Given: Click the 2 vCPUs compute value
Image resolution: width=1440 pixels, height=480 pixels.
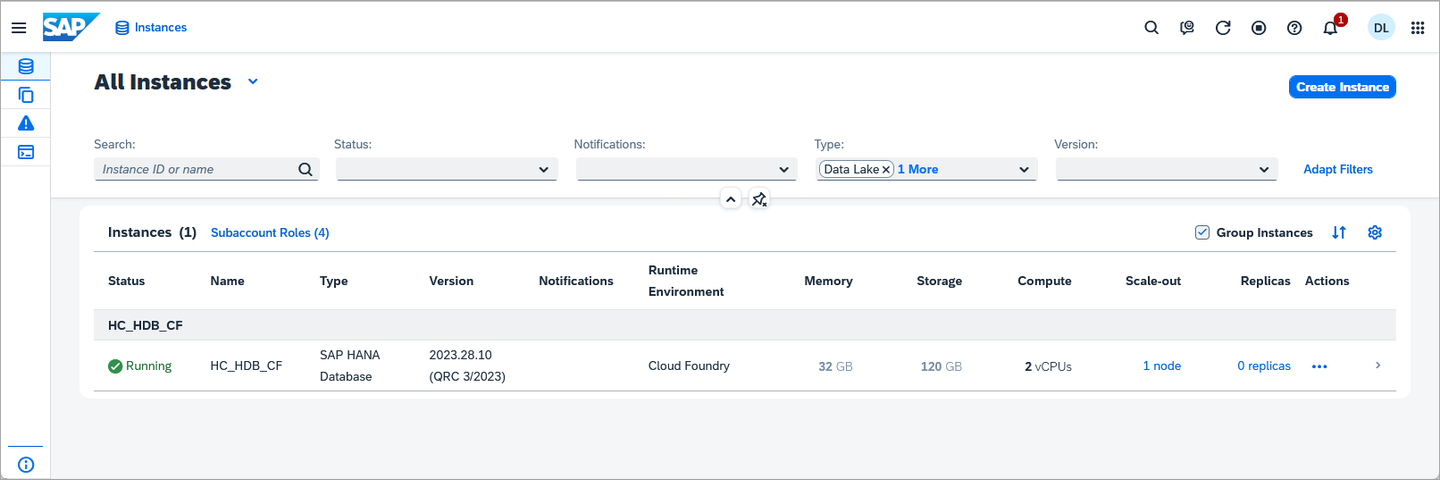Looking at the screenshot, I should pos(1048,367).
